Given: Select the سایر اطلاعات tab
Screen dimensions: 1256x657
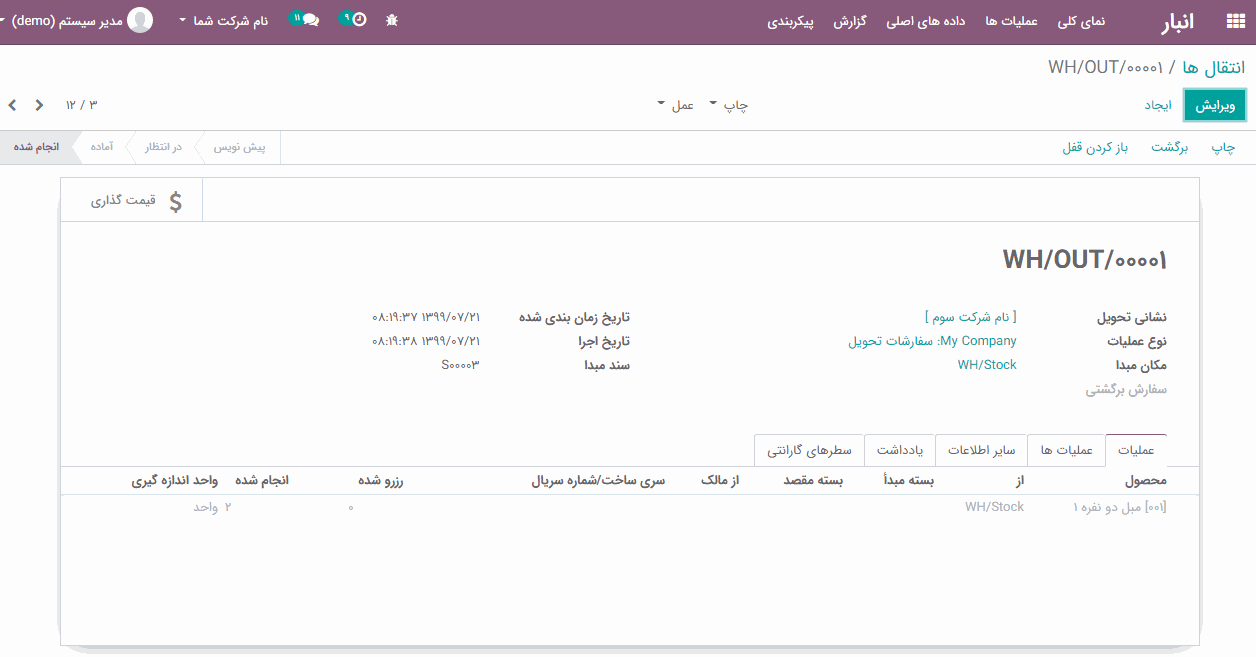Looking at the screenshot, I should click(982, 450).
